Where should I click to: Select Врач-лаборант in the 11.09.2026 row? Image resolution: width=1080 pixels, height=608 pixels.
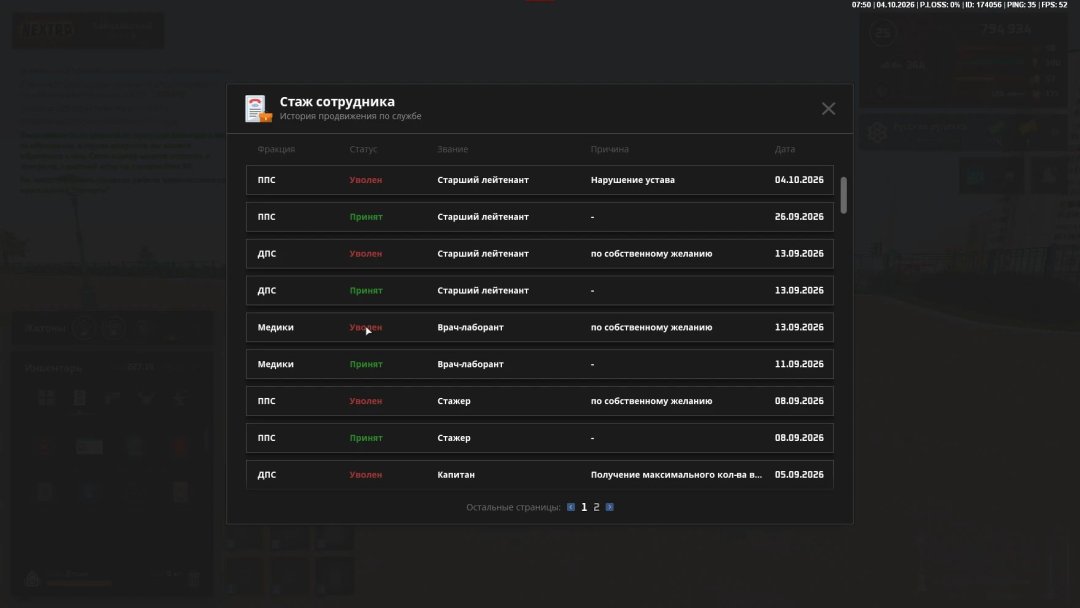[470, 364]
